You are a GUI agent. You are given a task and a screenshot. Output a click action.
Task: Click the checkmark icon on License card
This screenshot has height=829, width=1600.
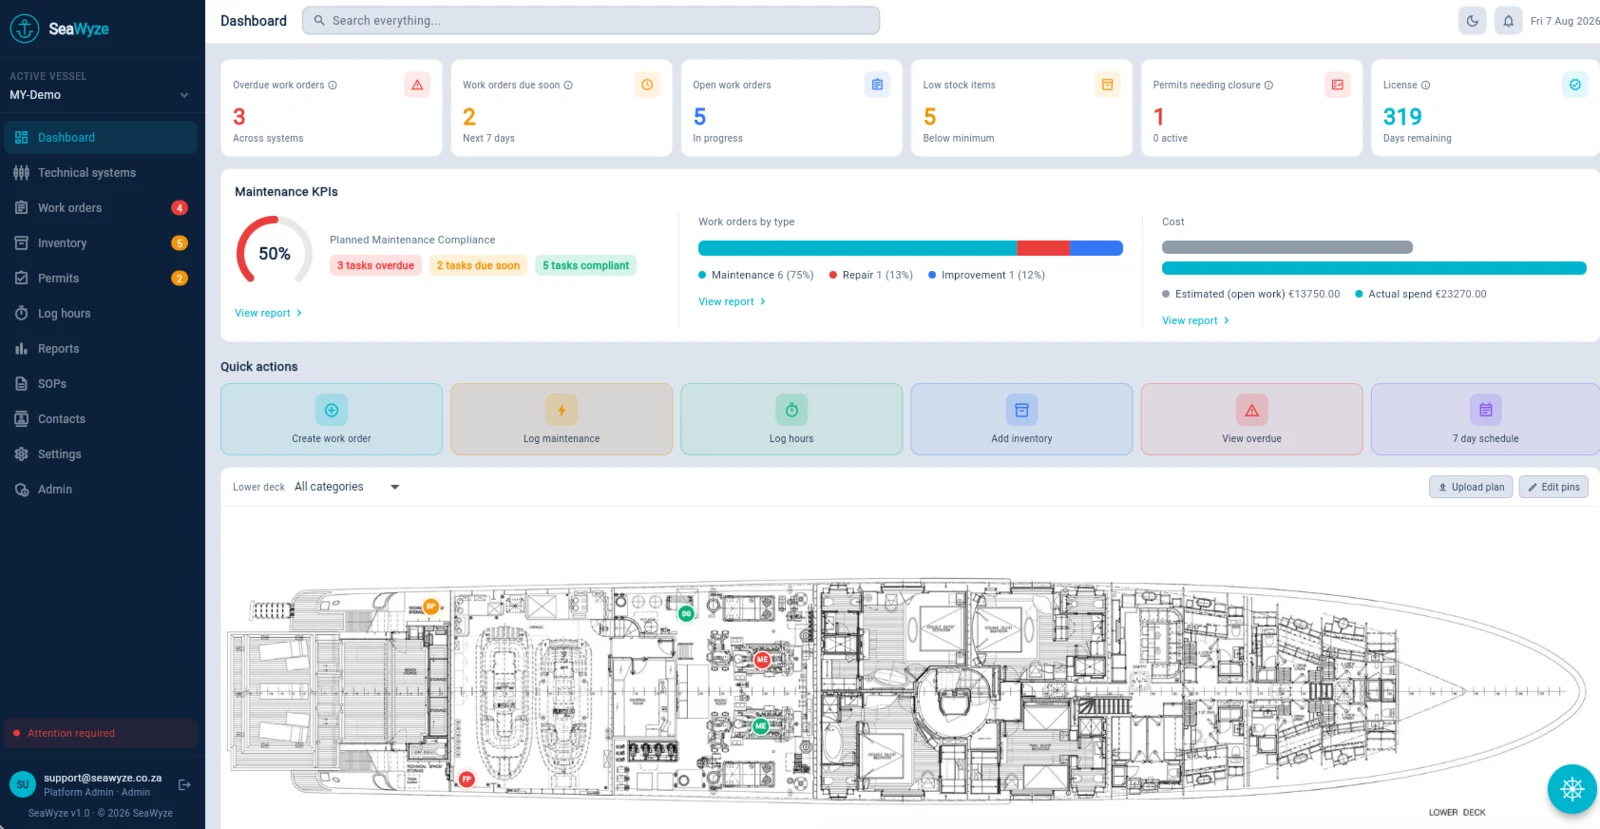pos(1575,85)
